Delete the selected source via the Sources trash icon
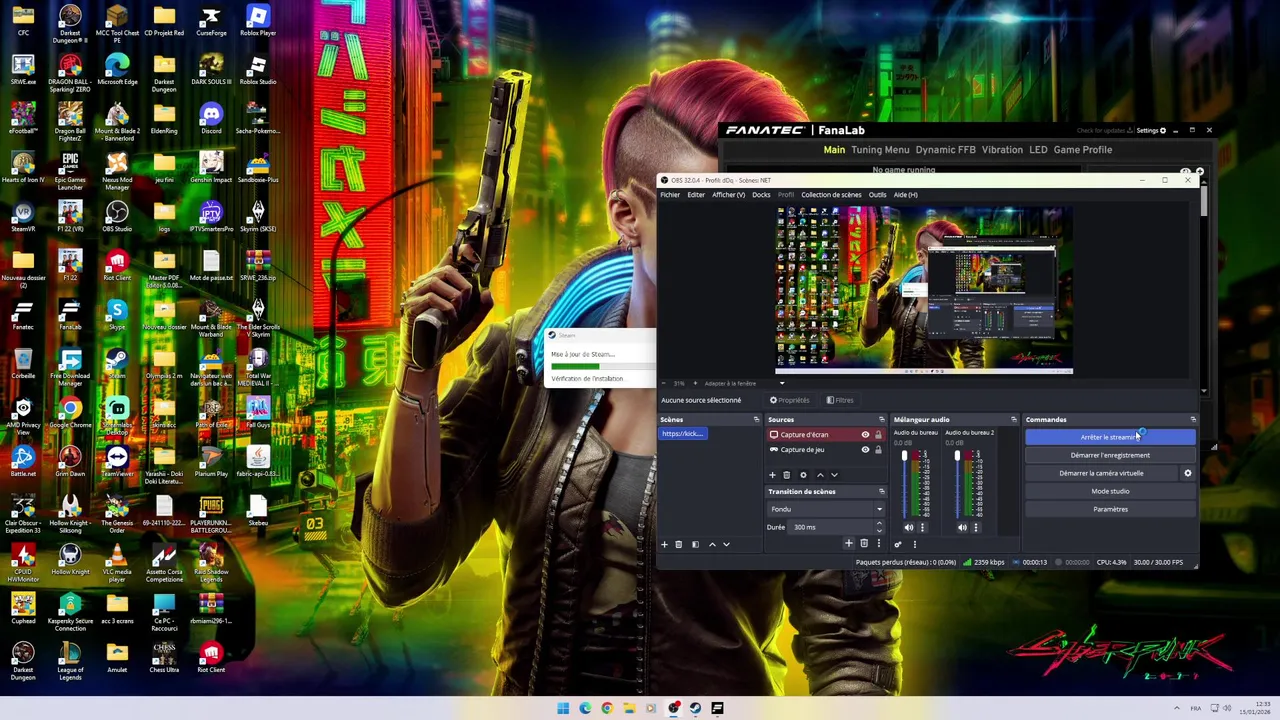1280x720 pixels. [786, 475]
